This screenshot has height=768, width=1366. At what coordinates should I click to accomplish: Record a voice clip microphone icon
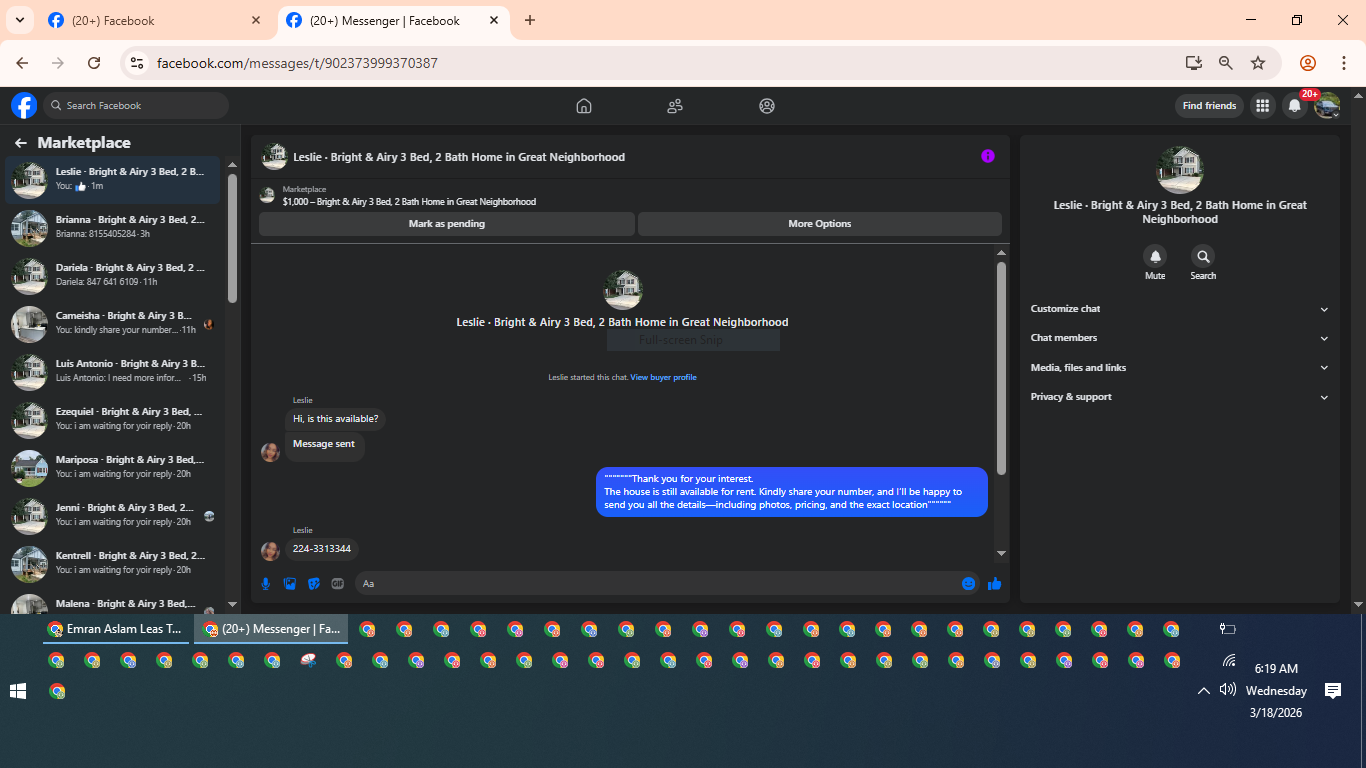[x=266, y=584]
